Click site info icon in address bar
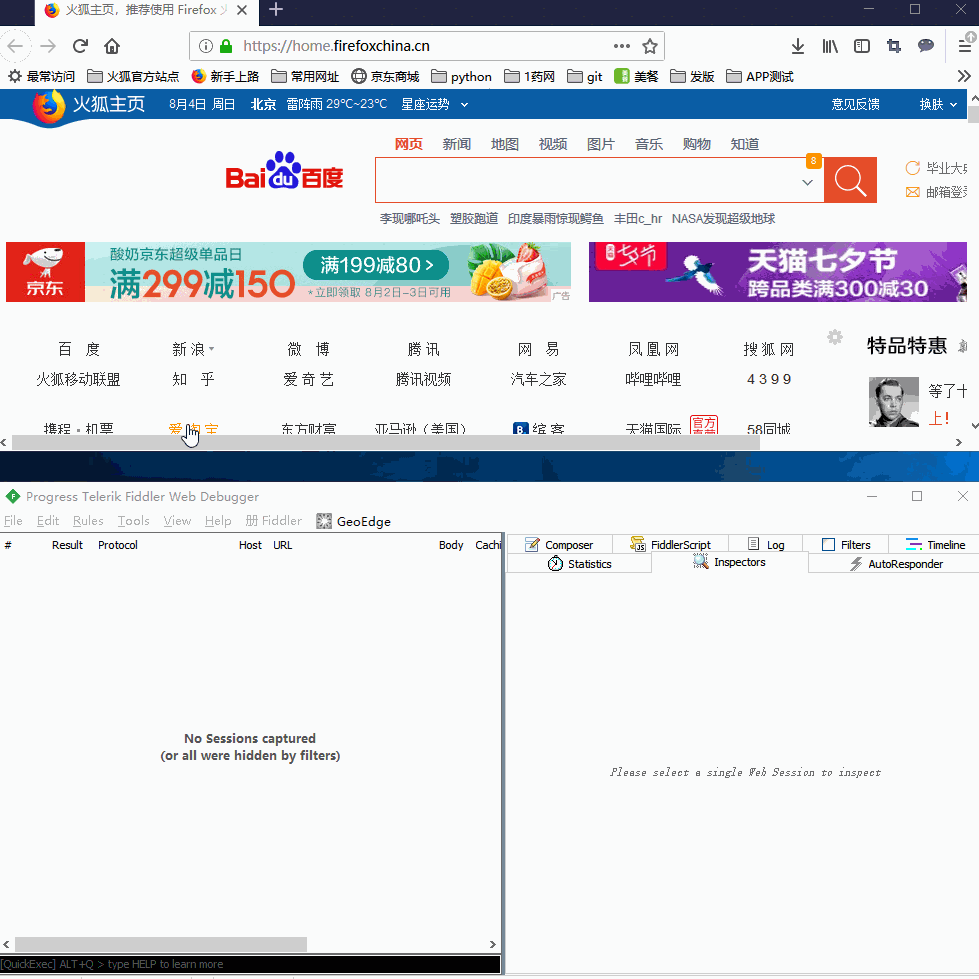The image size is (979, 979). 205,46
